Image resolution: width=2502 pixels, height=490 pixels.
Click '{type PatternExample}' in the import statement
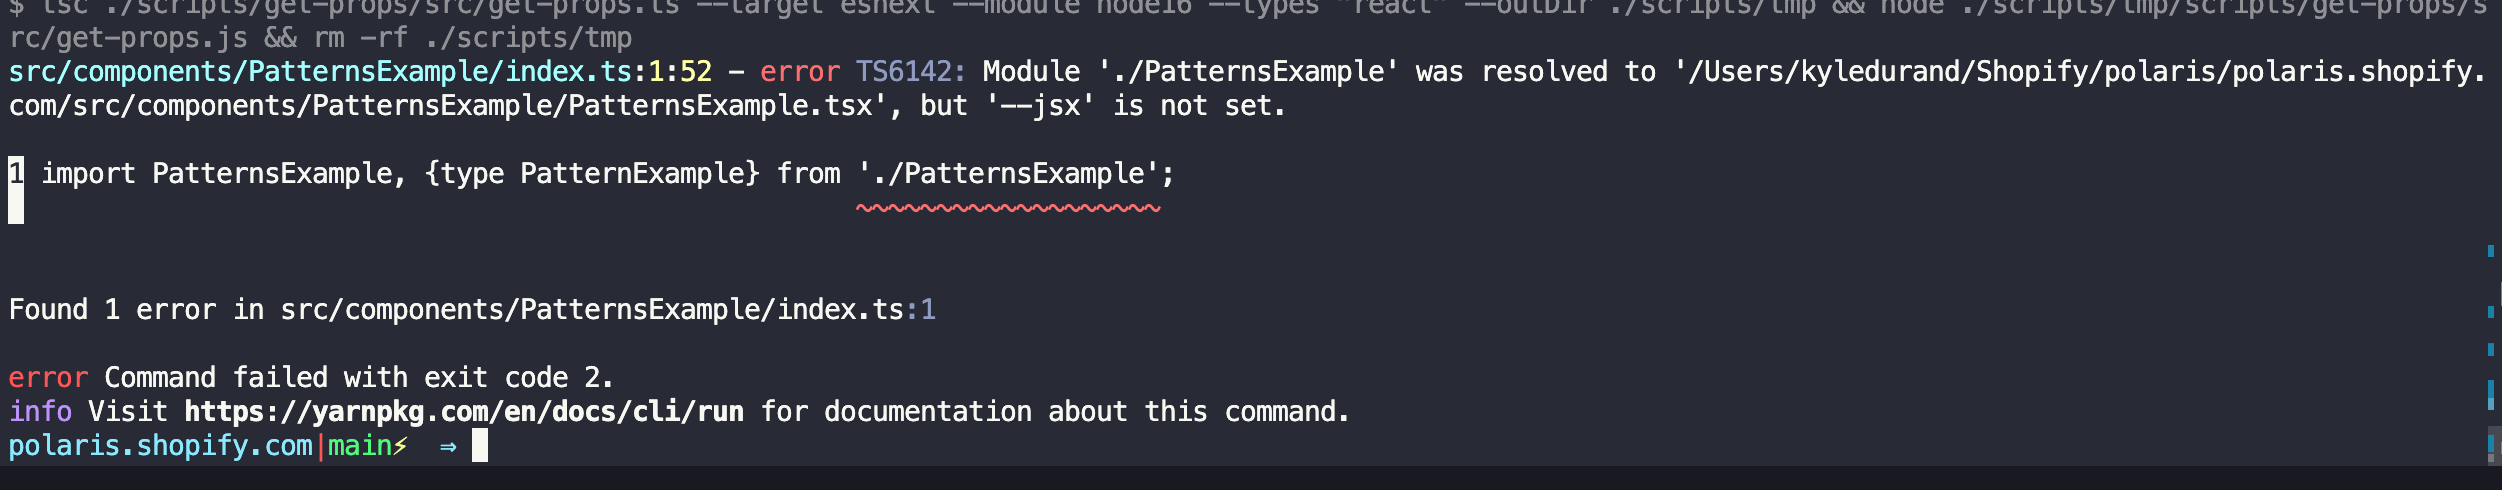click(592, 174)
